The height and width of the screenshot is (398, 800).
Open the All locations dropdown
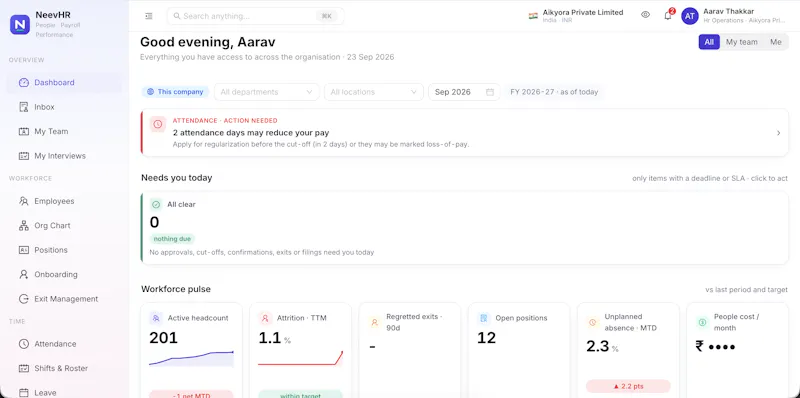(373, 92)
